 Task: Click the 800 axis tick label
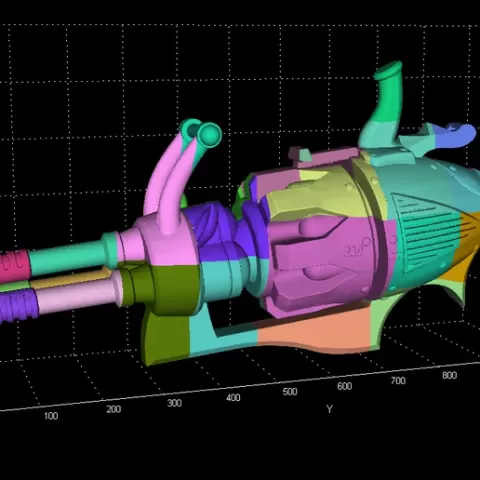449,375
